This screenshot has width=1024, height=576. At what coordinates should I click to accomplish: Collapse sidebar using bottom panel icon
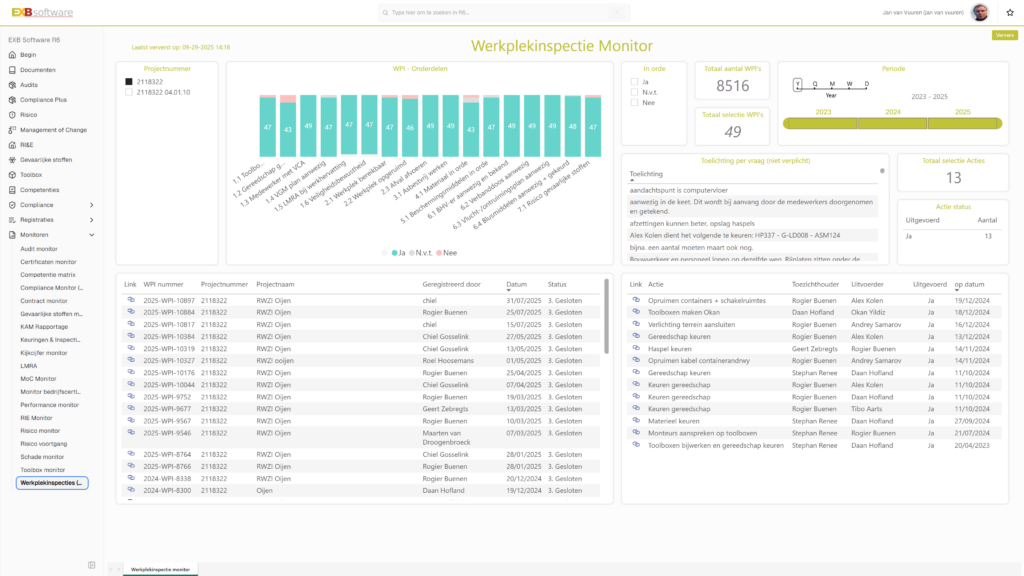[x=92, y=565]
